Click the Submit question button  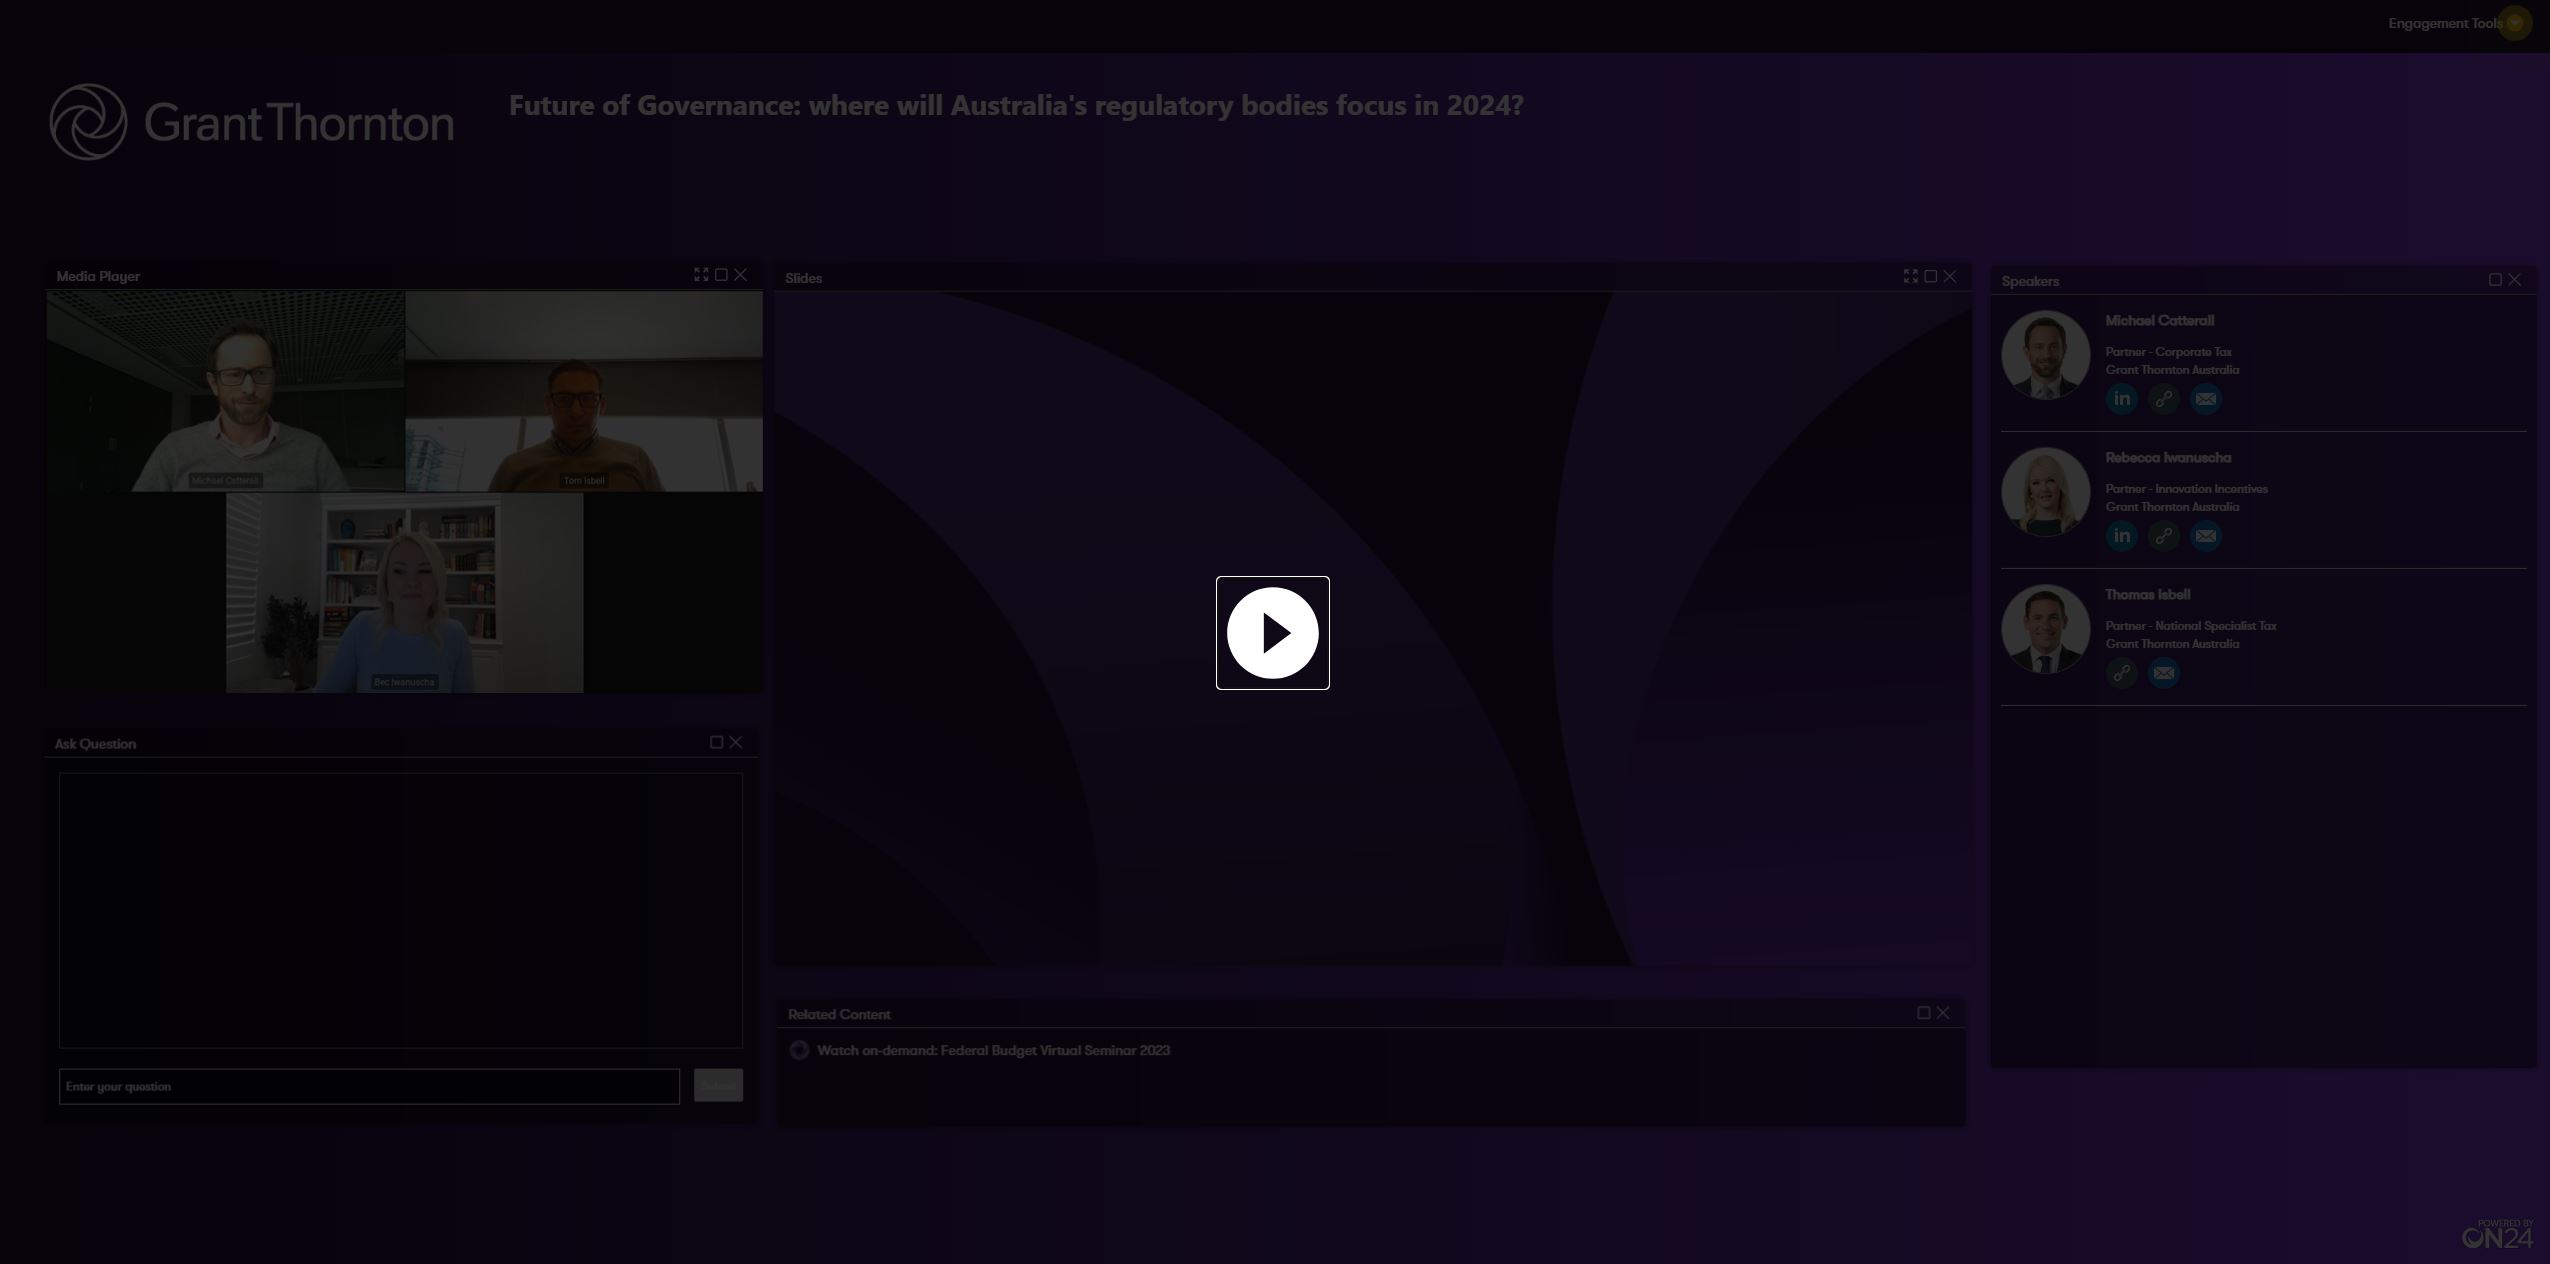click(x=718, y=1086)
